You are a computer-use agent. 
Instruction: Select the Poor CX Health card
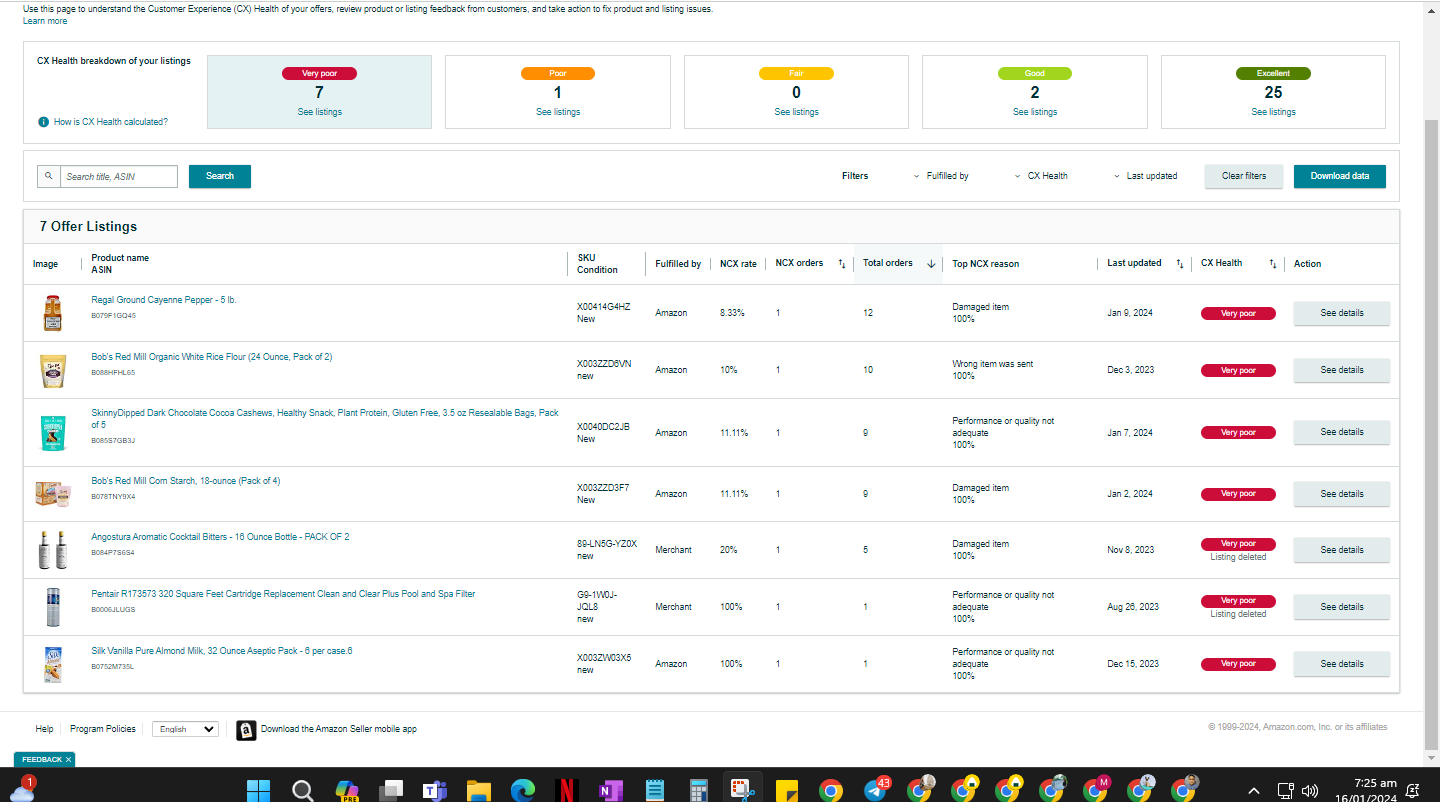(558, 92)
